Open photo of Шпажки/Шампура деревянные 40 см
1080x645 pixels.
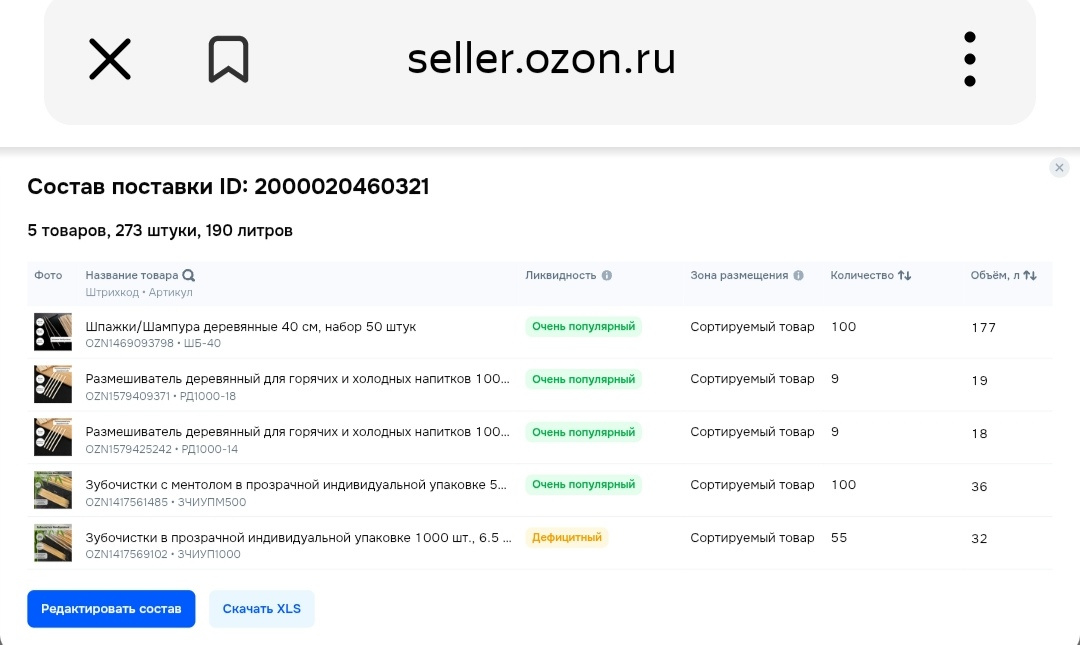53,332
